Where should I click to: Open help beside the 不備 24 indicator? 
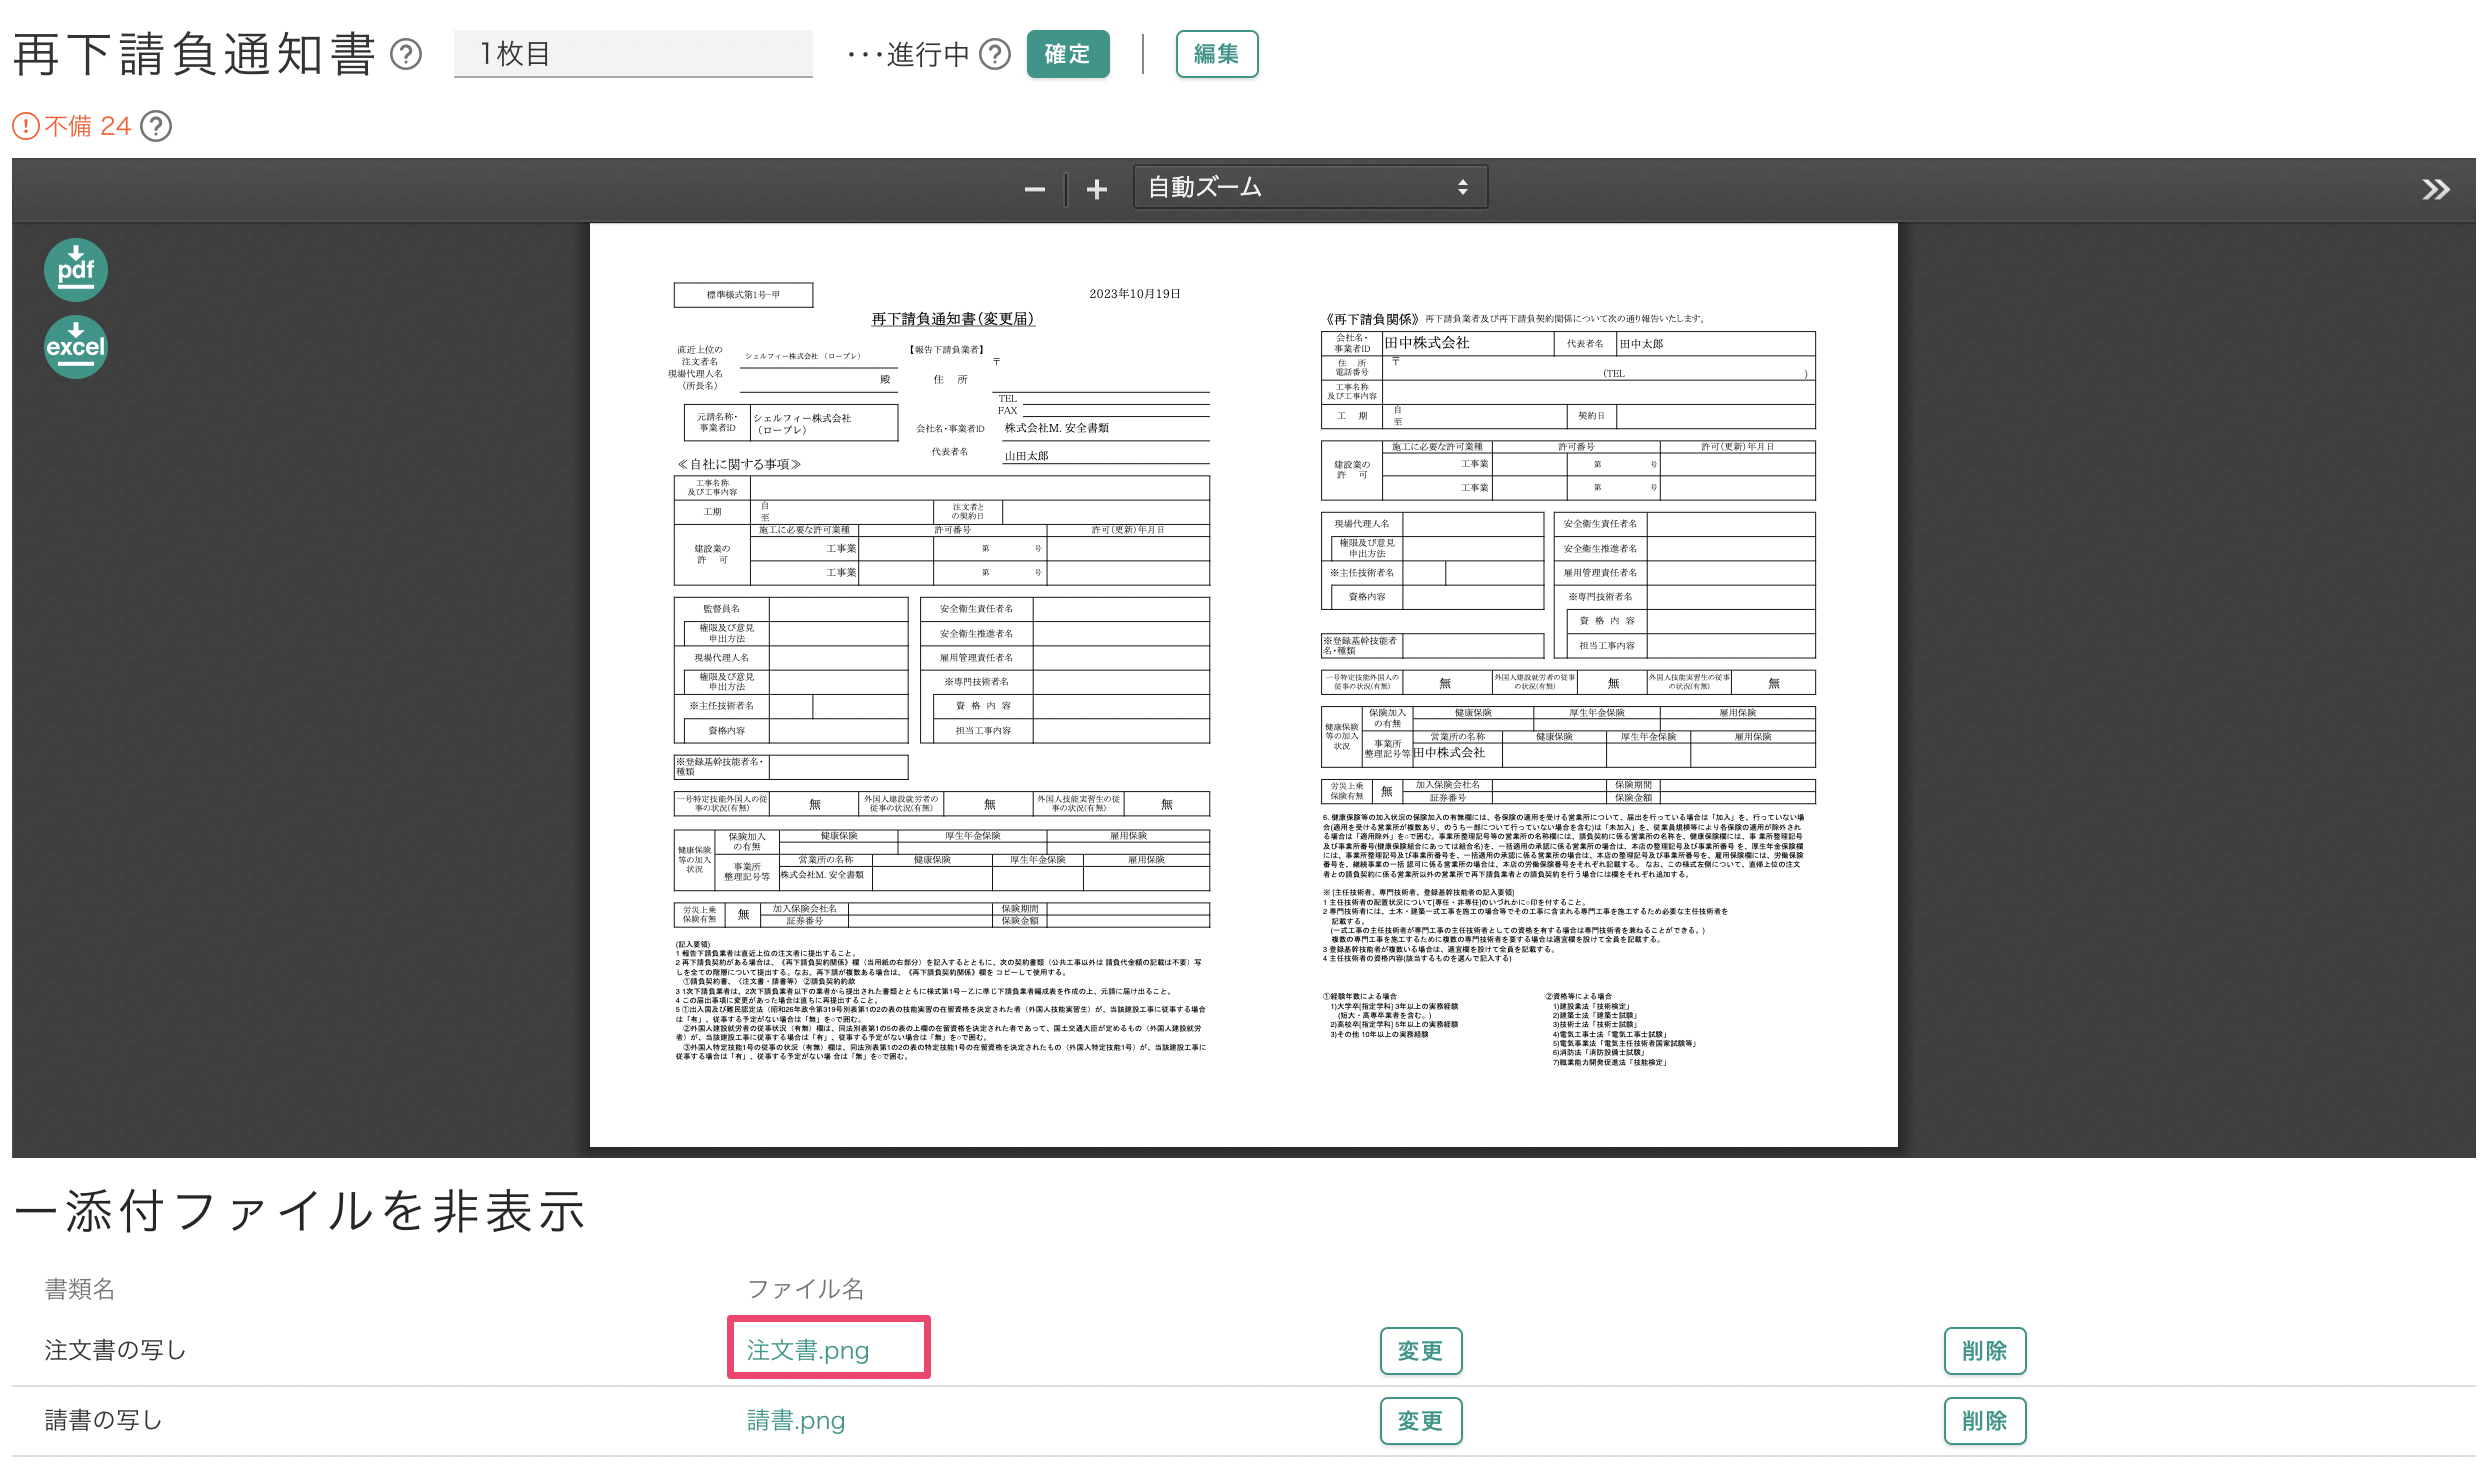coord(157,126)
